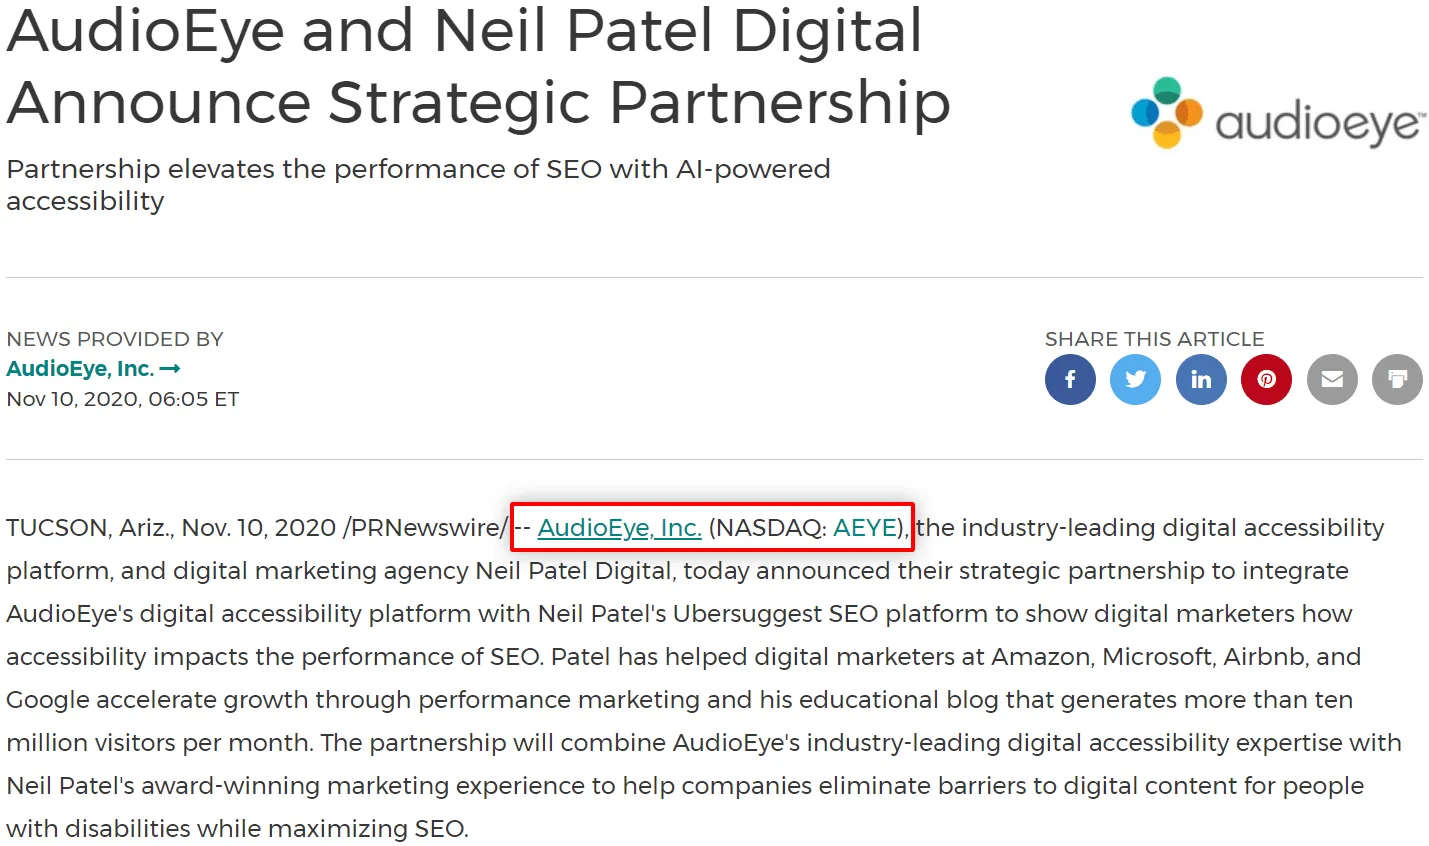The width and height of the screenshot is (1429, 846).
Task: Share the article on Twitter
Action: [1136, 380]
